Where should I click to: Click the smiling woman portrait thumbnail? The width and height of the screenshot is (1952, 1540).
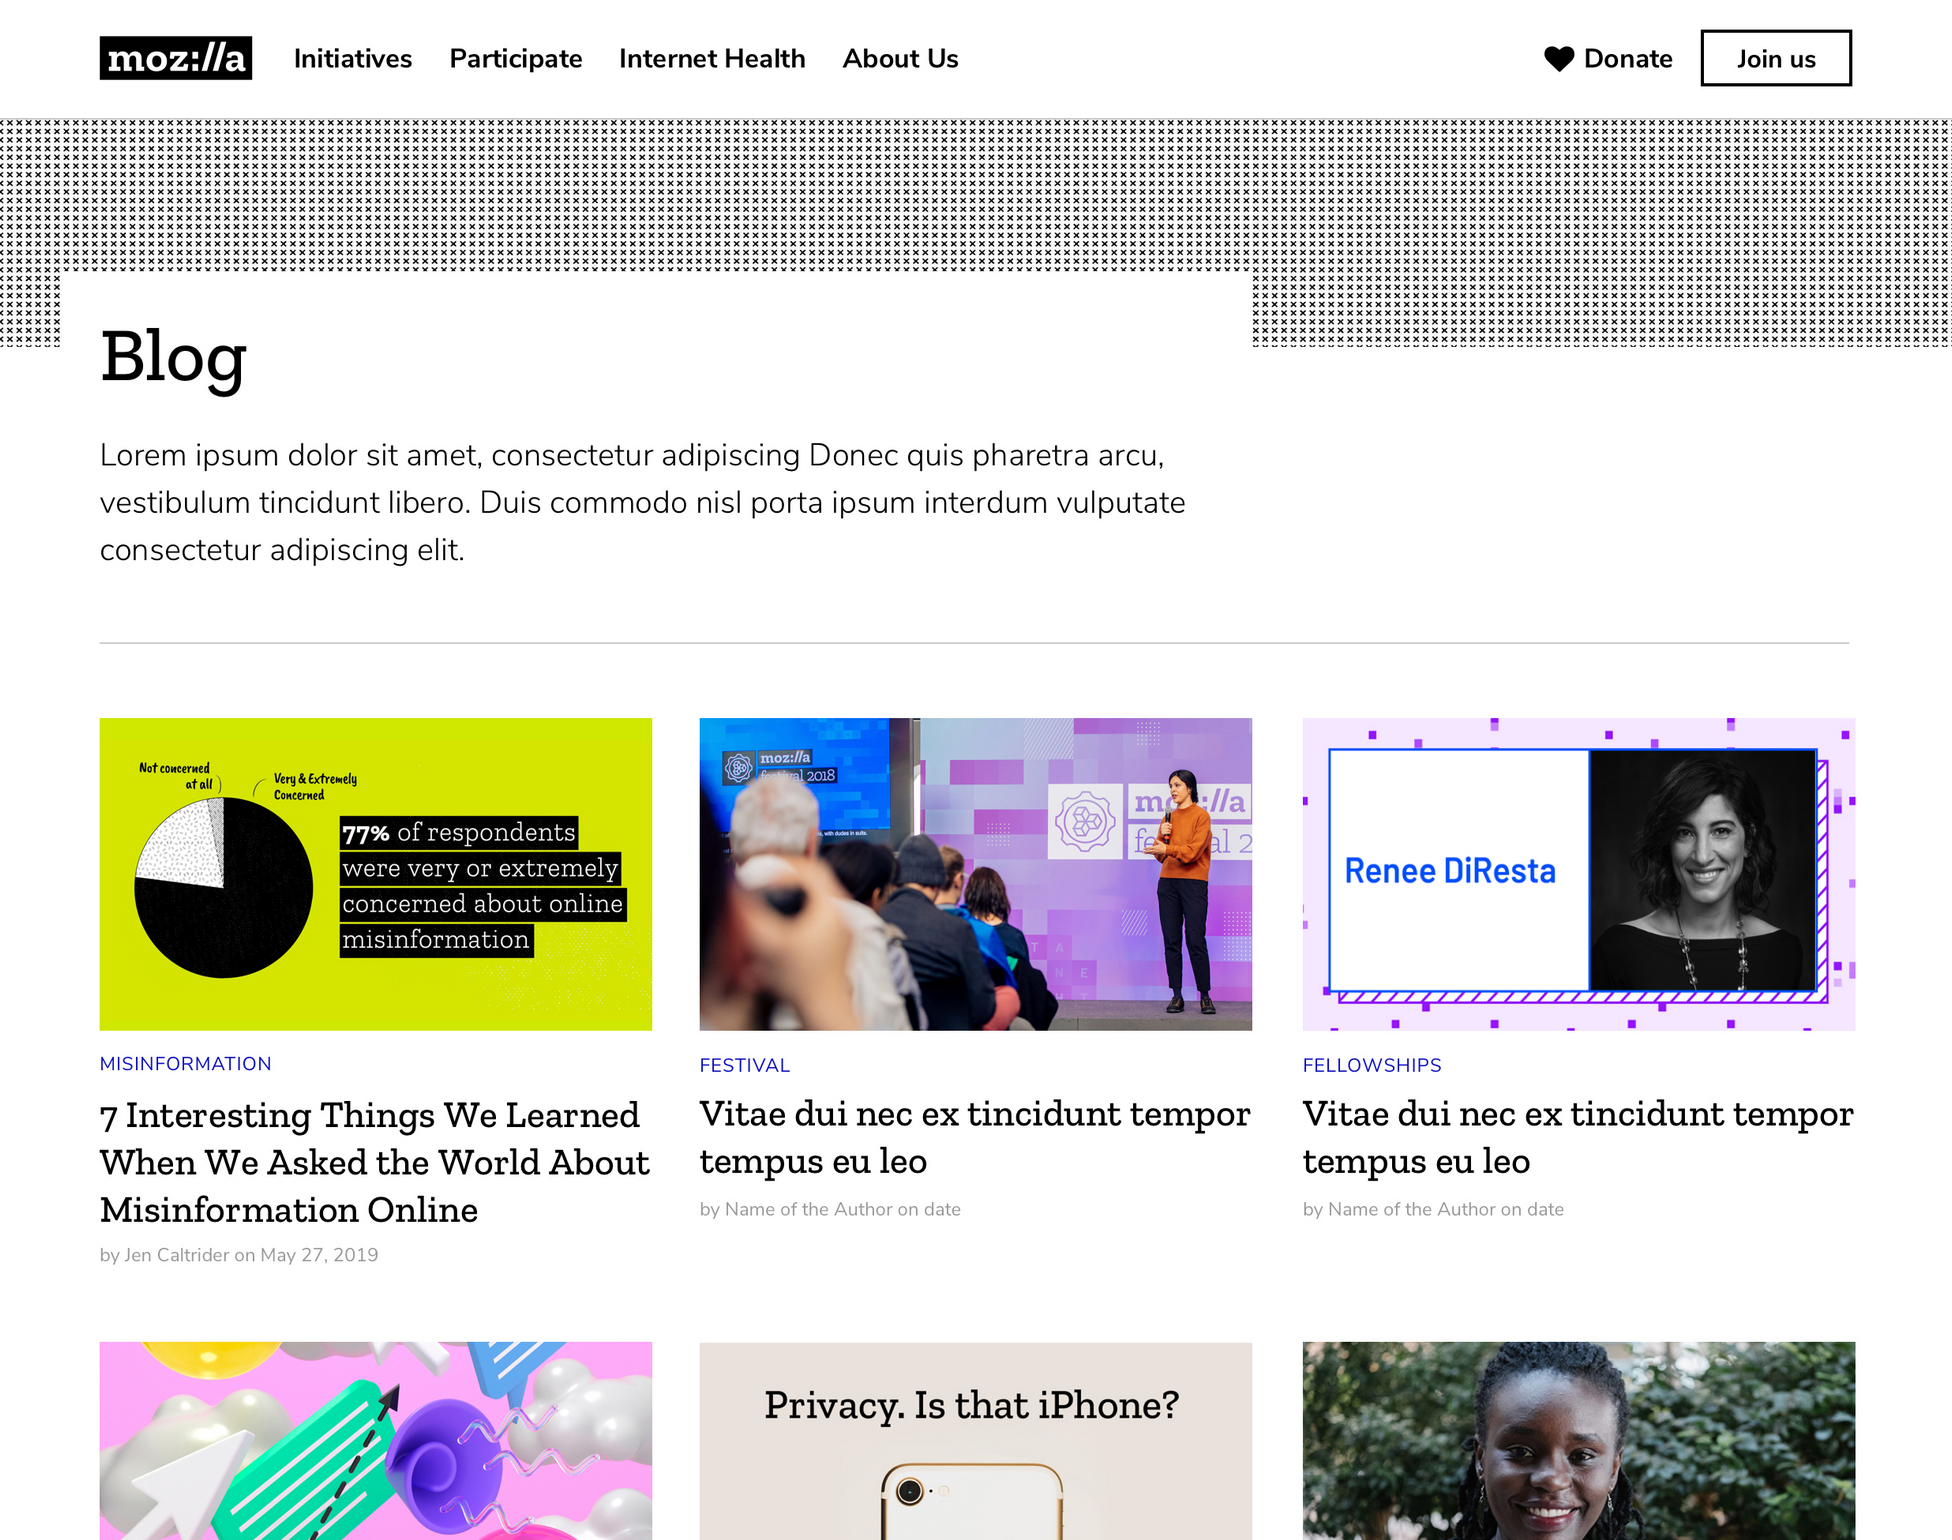pyautogui.click(x=1579, y=1441)
